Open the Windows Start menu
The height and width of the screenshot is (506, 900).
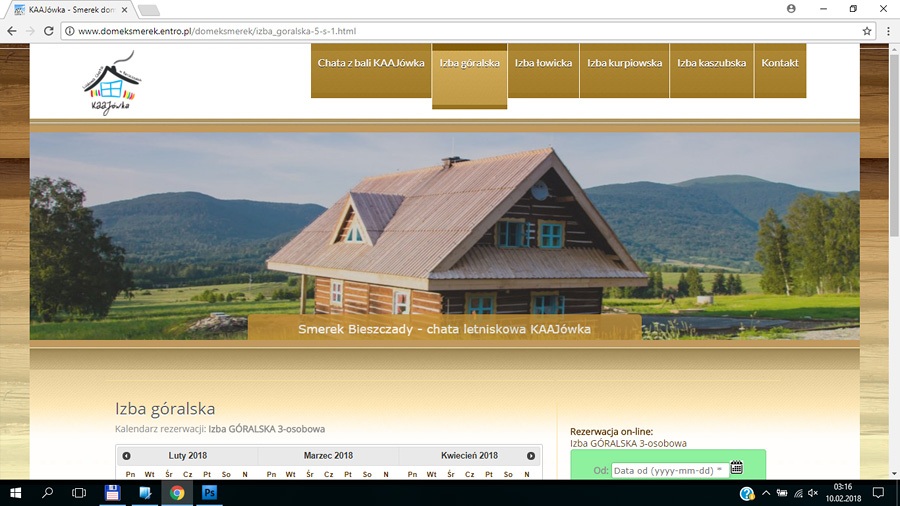pos(15,493)
